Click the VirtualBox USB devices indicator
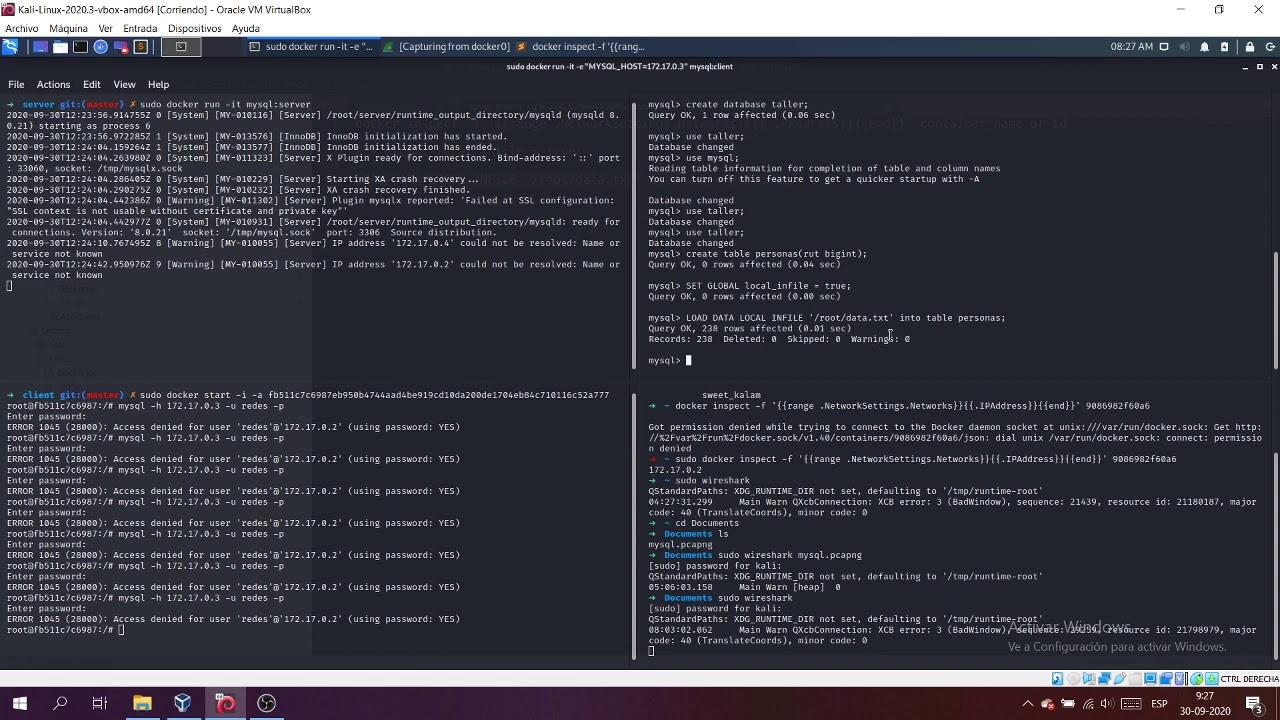This screenshot has height=720, width=1280. coord(1120,679)
